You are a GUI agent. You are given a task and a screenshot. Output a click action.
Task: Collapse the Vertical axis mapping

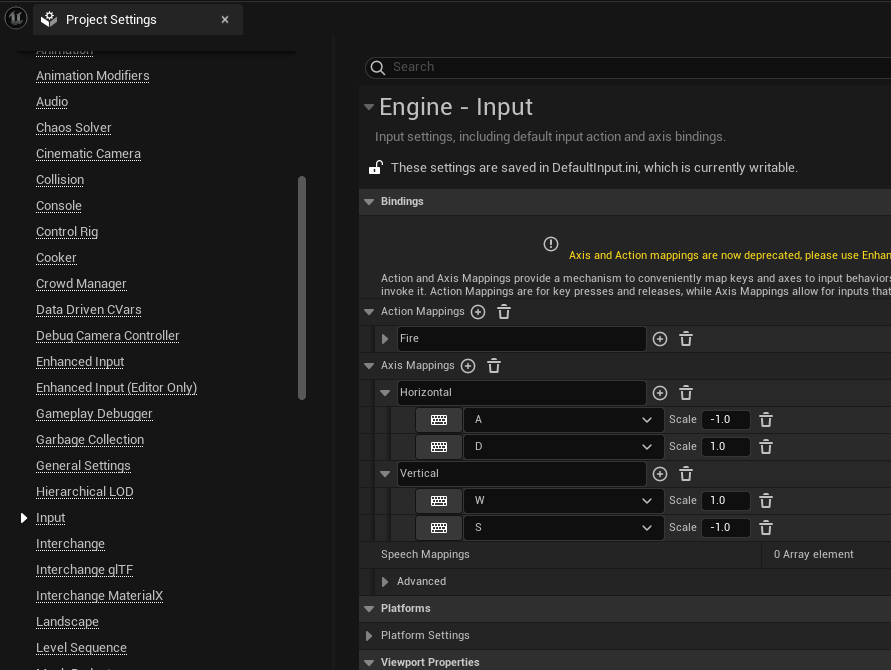[x=385, y=474]
